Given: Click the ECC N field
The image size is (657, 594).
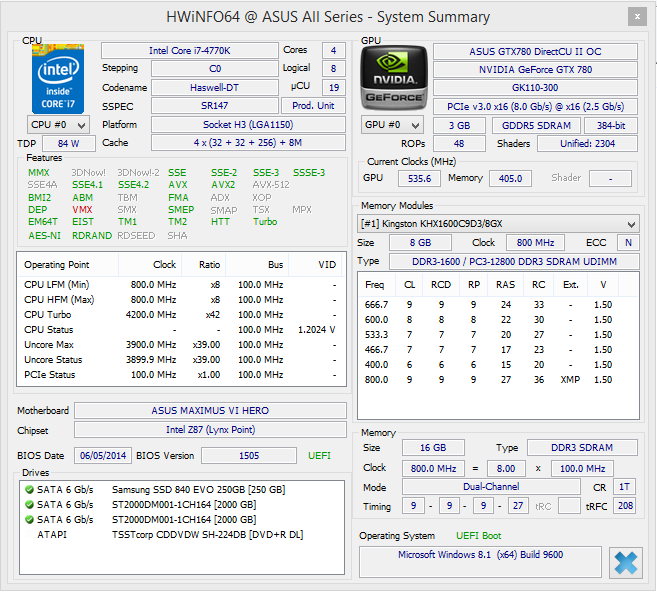Looking at the screenshot, I should [628, 243].
